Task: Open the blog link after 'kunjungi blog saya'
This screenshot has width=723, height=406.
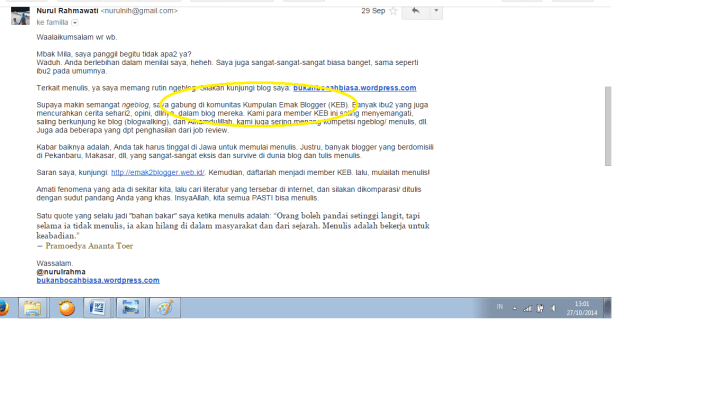Action: pos(354,88)
